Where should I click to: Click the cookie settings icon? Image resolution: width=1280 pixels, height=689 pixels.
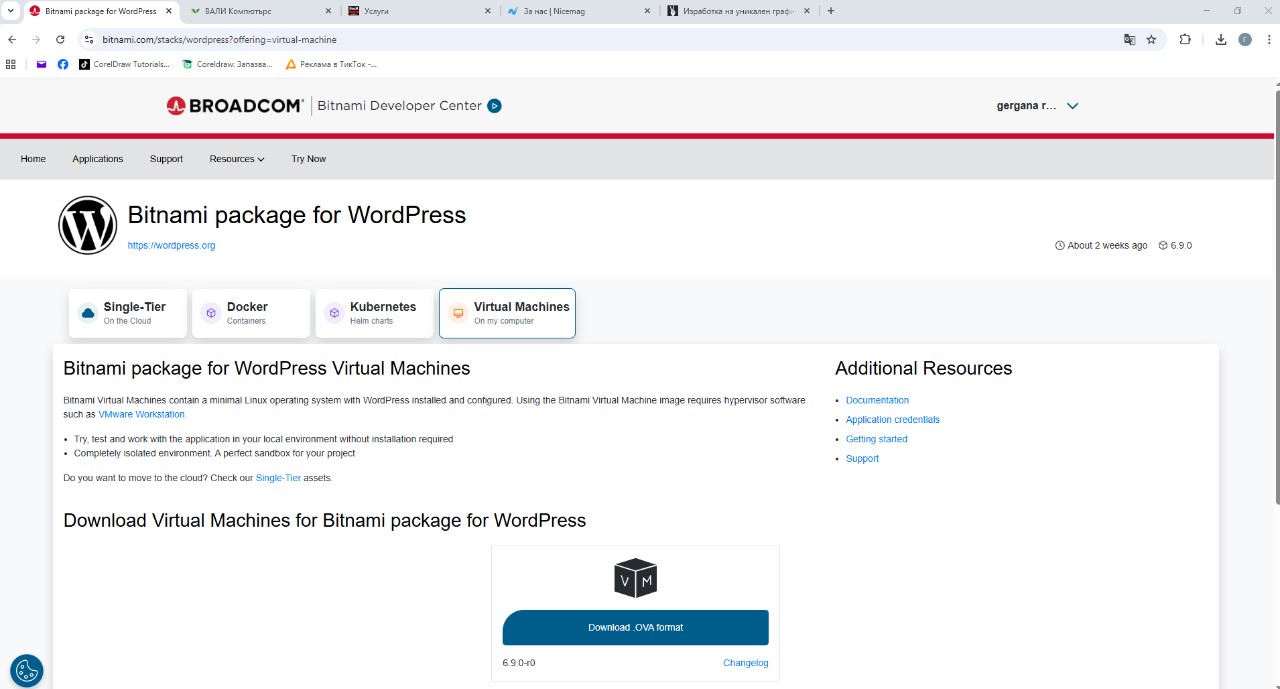tap(27, 670)
